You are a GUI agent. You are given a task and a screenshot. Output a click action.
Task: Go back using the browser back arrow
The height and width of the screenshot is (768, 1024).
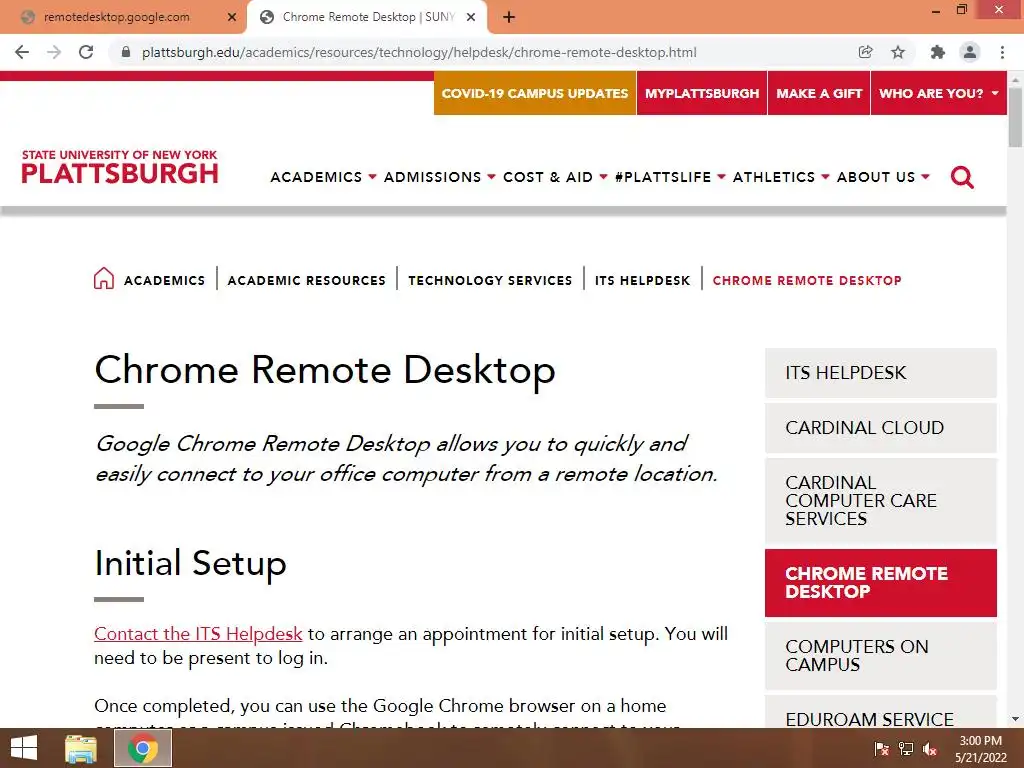[x=22, y=52]
